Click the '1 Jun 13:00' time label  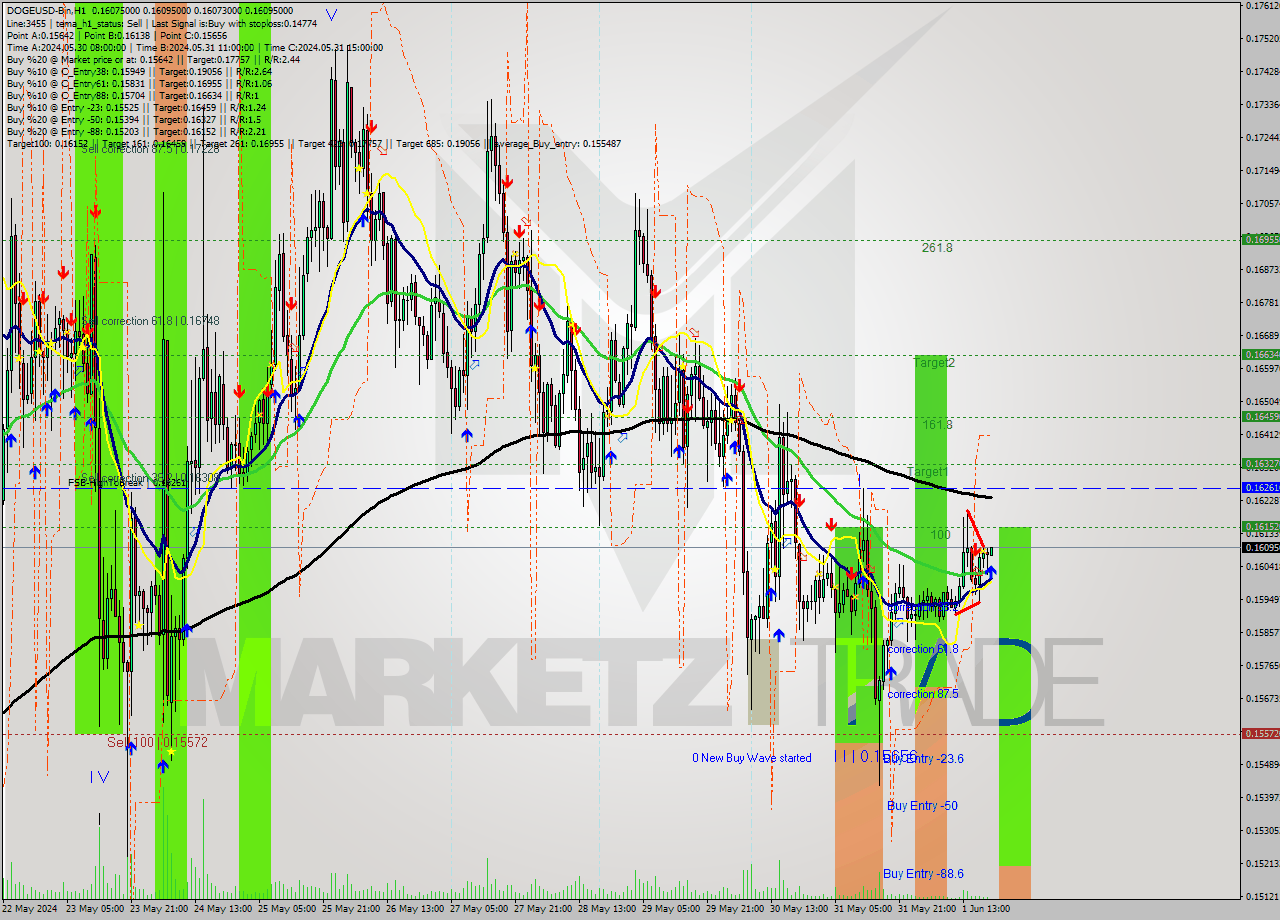pos(986,909)
